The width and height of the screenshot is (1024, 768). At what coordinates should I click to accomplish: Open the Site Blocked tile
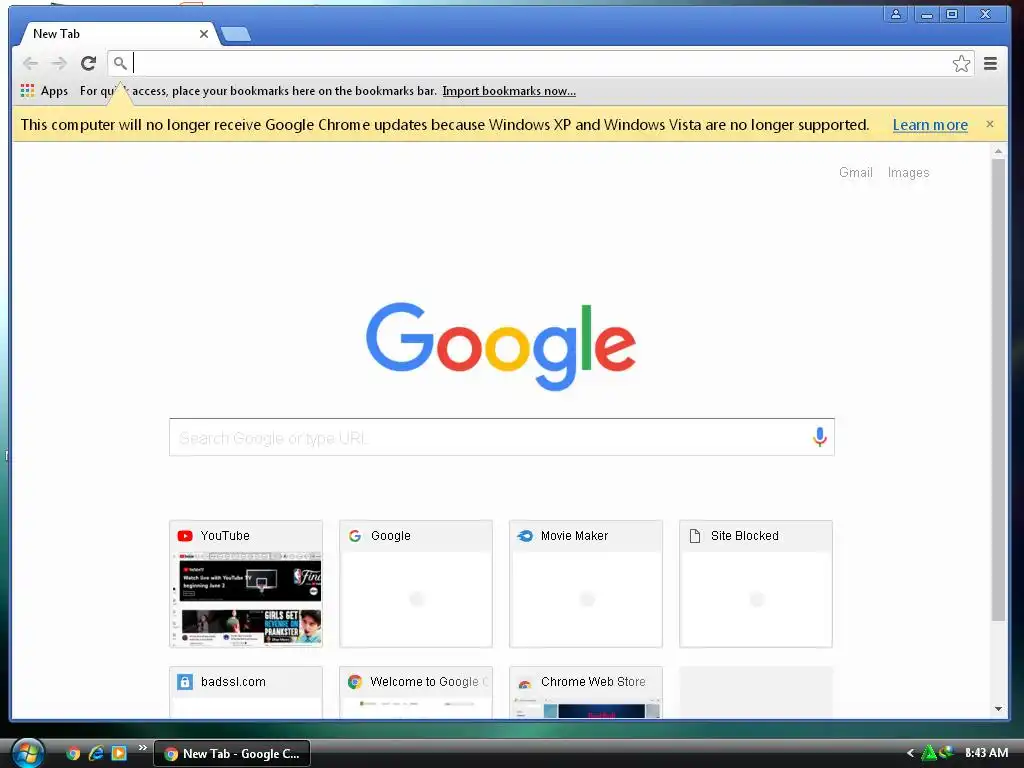point(756,584)
